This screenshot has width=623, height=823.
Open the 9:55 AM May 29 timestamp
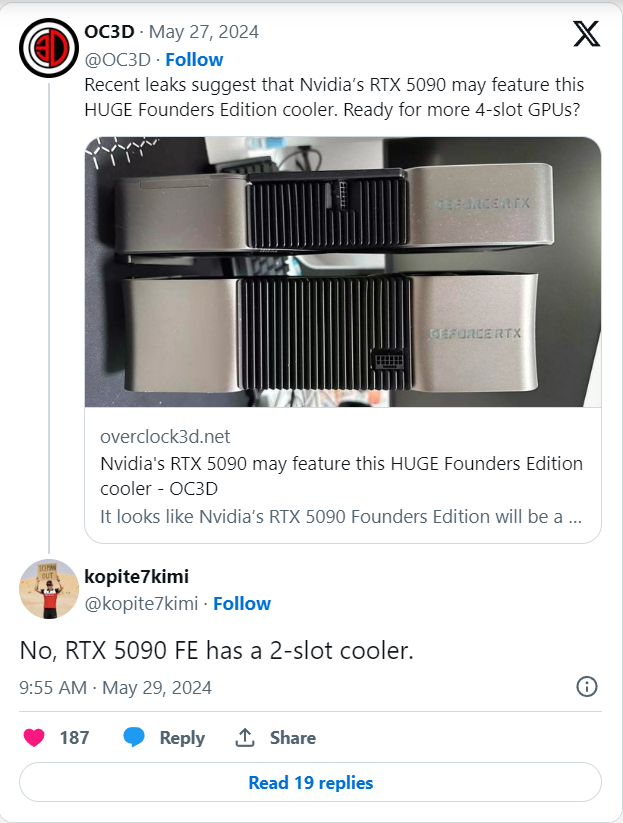point(115,688)
